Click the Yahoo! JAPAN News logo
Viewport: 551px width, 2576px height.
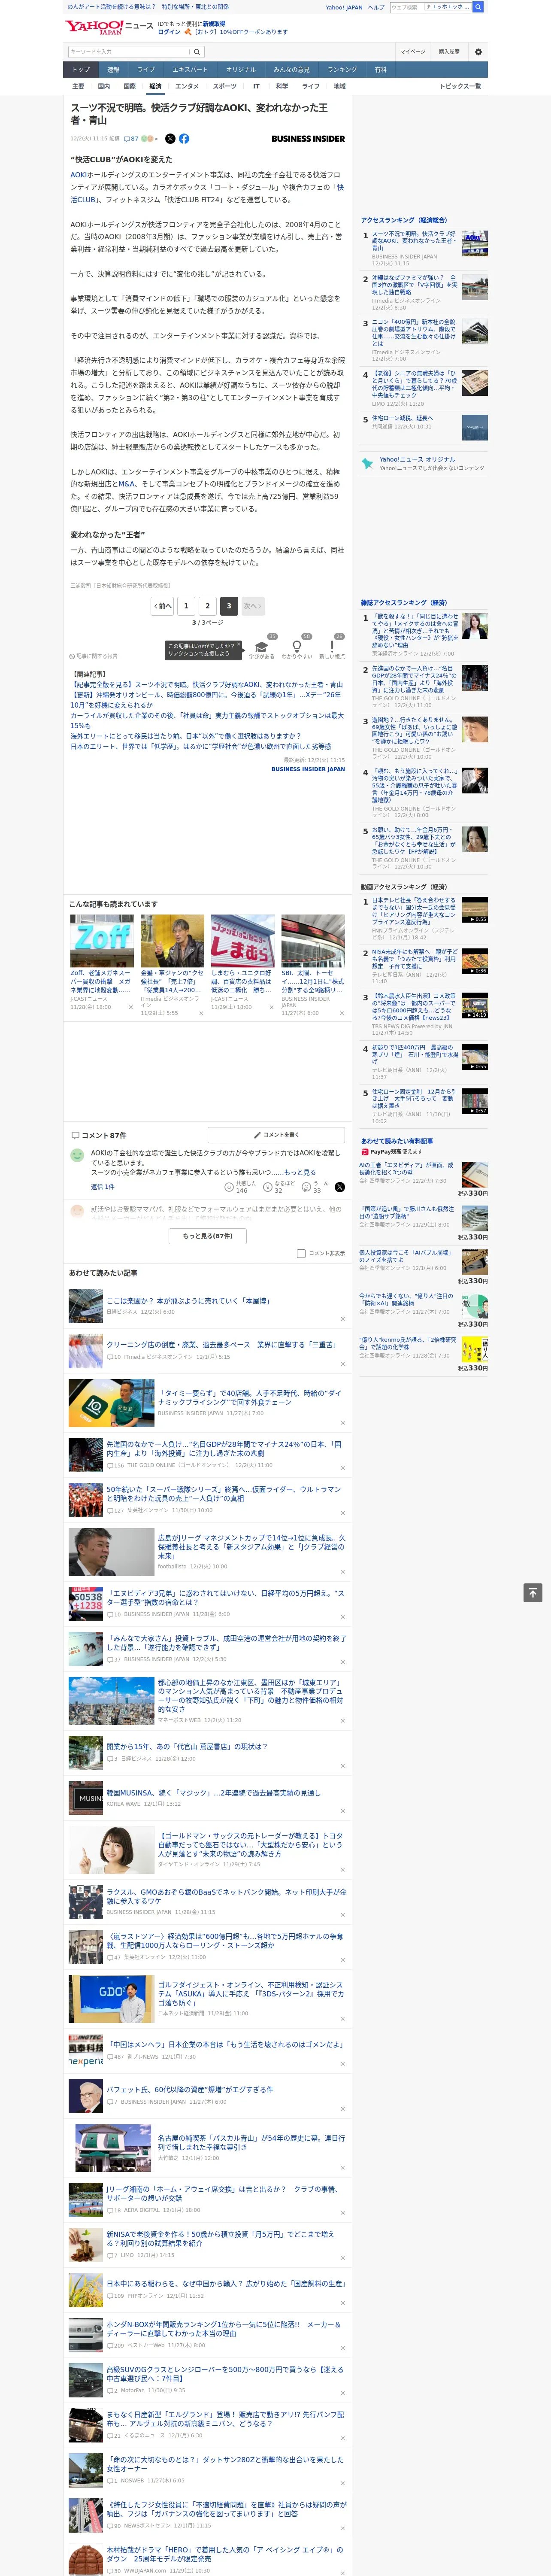pos(109,27)
